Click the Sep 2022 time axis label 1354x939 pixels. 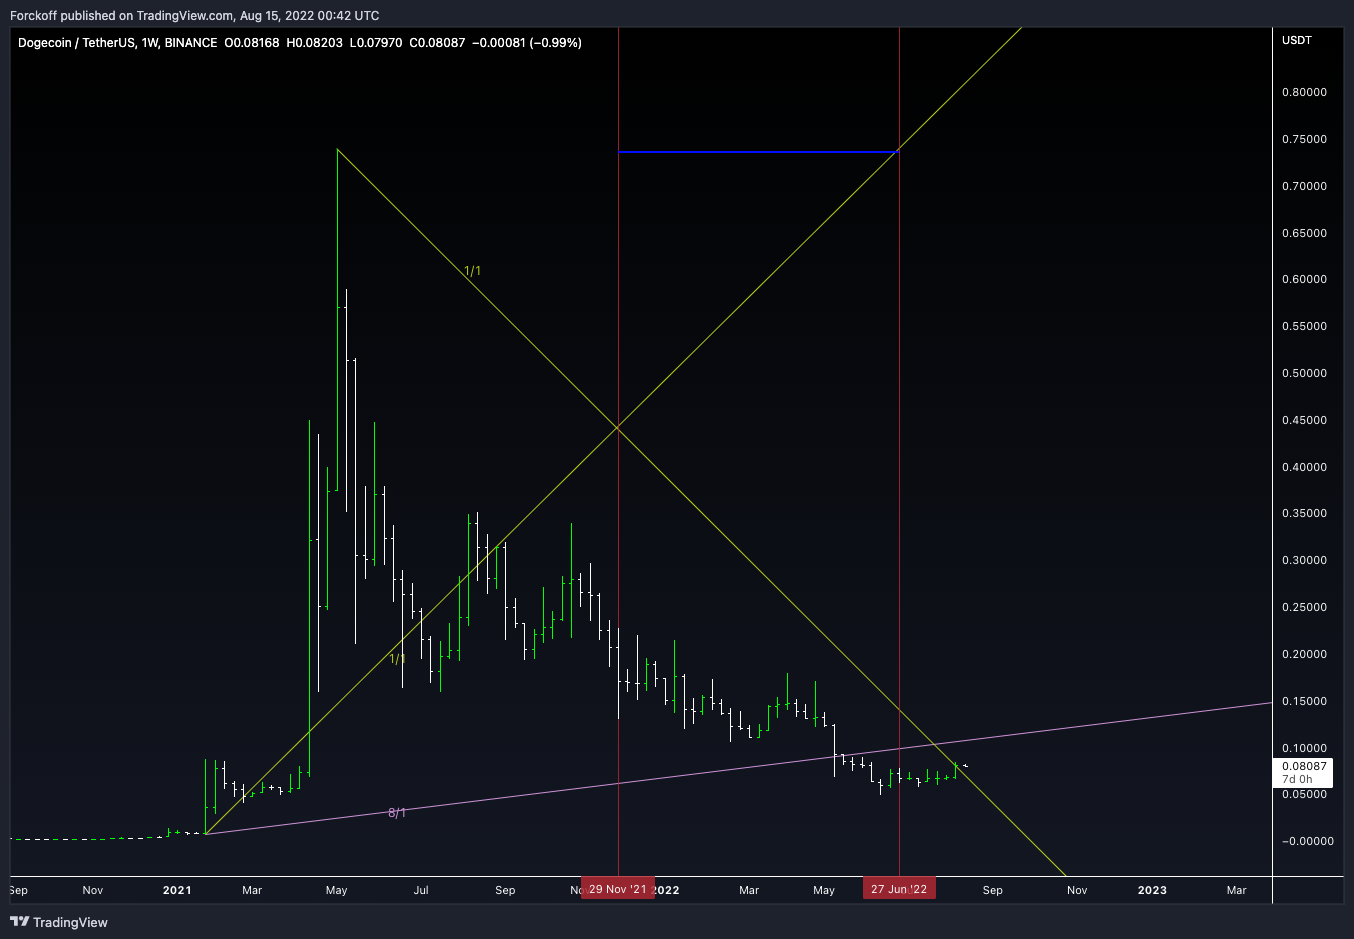pyautogui.click(x=992, y=890)
